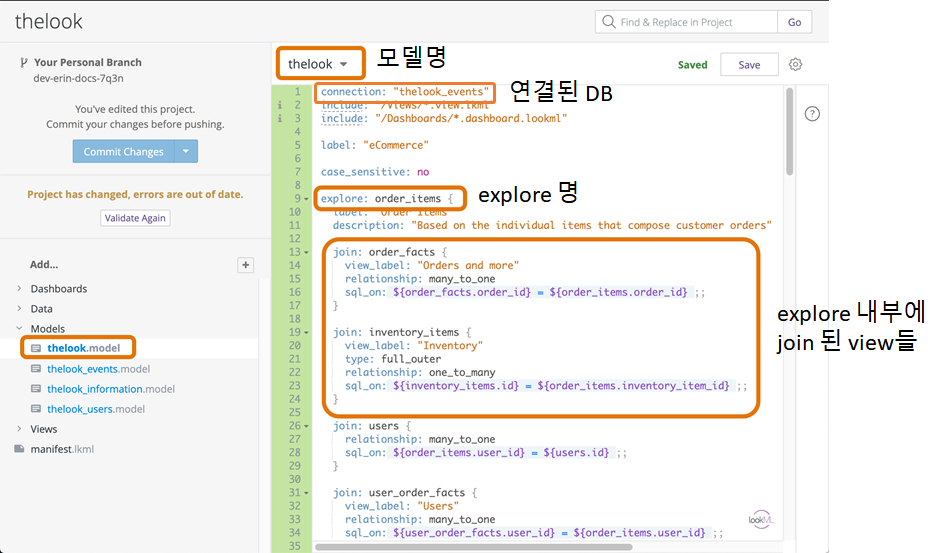Collapse the Models folder

(19, 328)
